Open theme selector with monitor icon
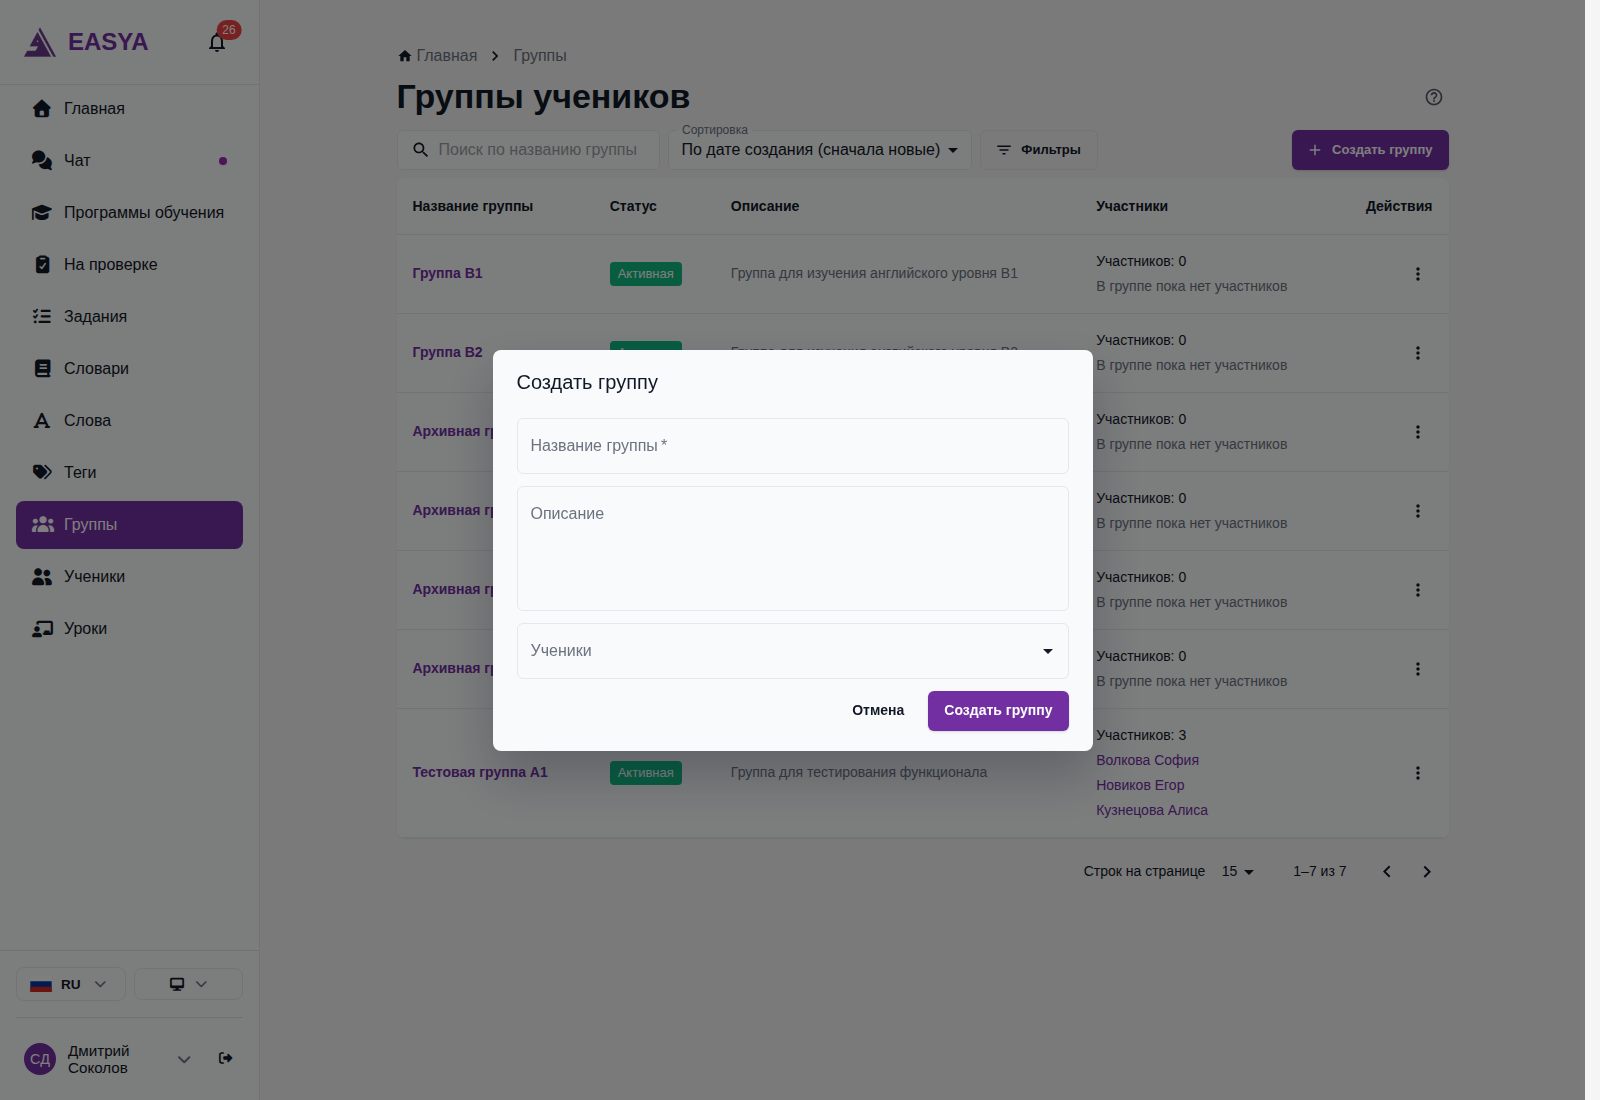This screenshot has height=1100, width=1600. [188, 984]
